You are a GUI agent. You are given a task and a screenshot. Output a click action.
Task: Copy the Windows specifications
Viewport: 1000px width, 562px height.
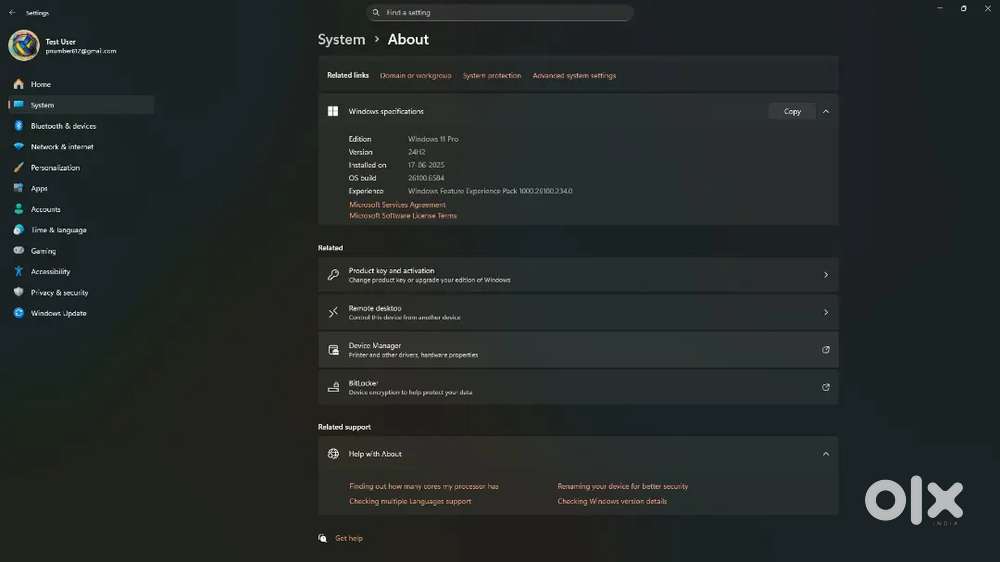pyautogui.click(x=792, y=112)
